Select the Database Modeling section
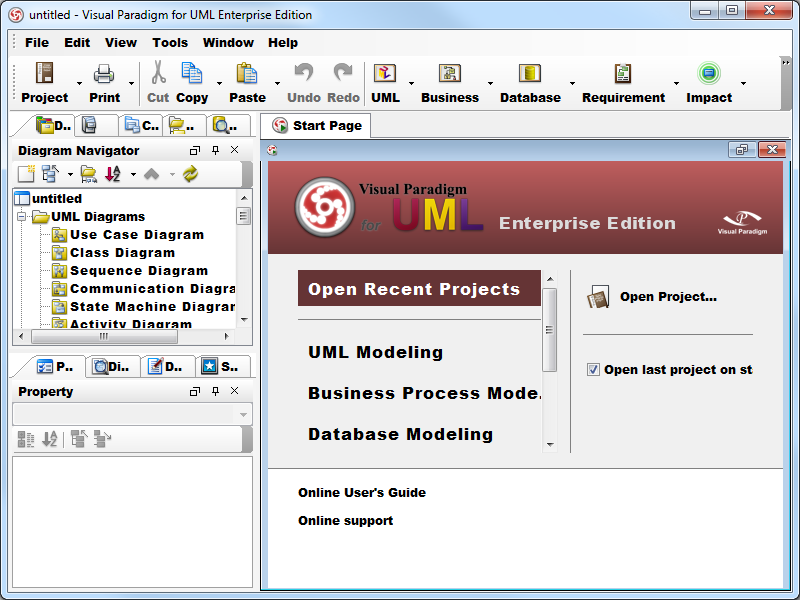The height and width of the screenshot is (600, 800). (401, 434)
